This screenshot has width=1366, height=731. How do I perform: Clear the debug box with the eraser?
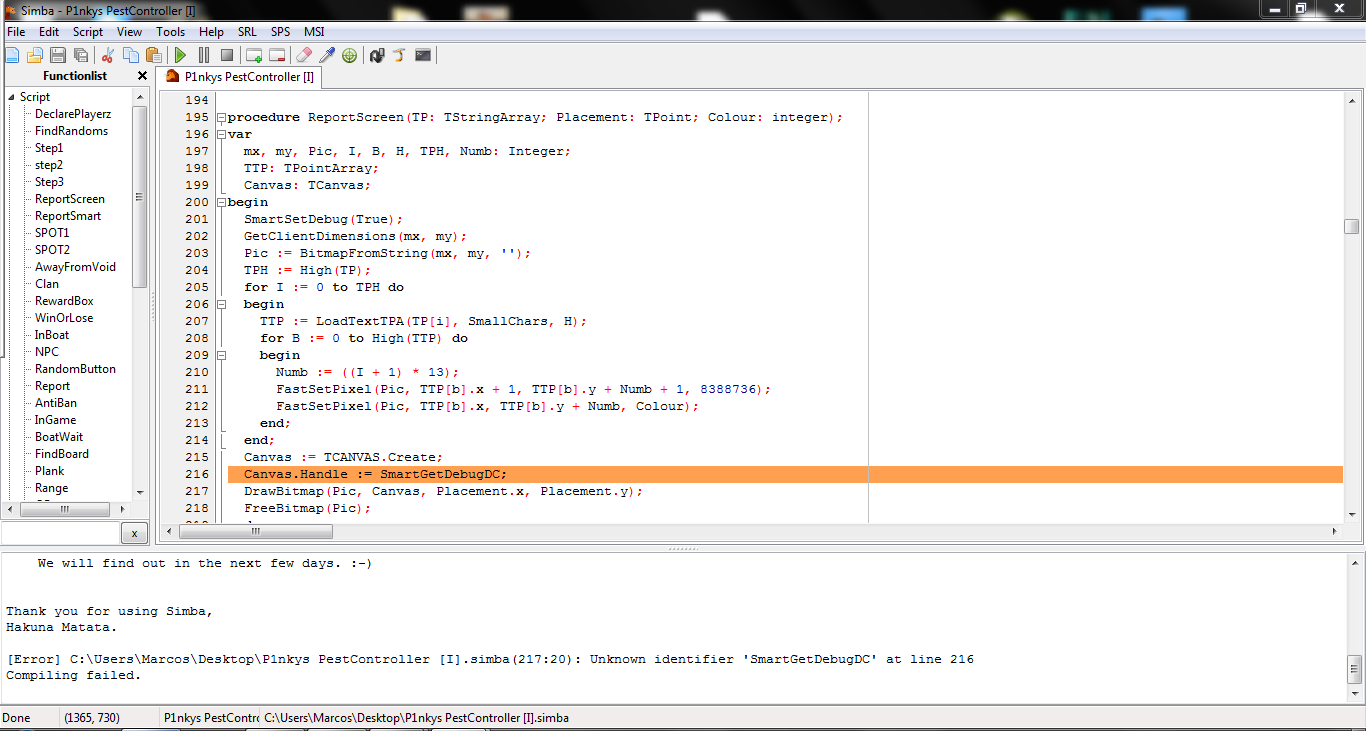coord(304,55)
